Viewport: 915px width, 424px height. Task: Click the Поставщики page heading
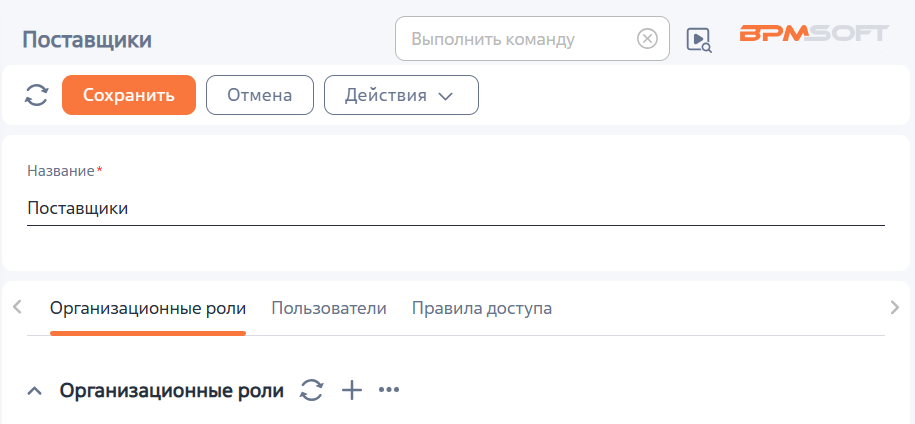[87, 40]
